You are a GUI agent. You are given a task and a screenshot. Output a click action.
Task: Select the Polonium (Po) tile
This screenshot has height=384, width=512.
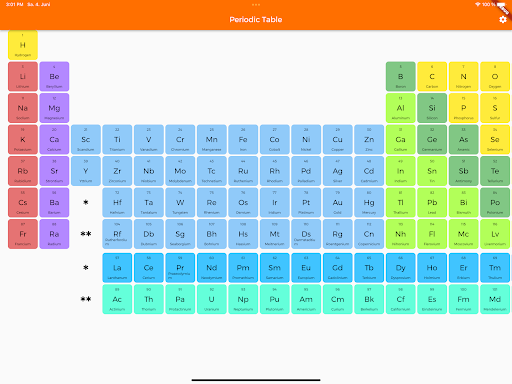pos(495,202)
